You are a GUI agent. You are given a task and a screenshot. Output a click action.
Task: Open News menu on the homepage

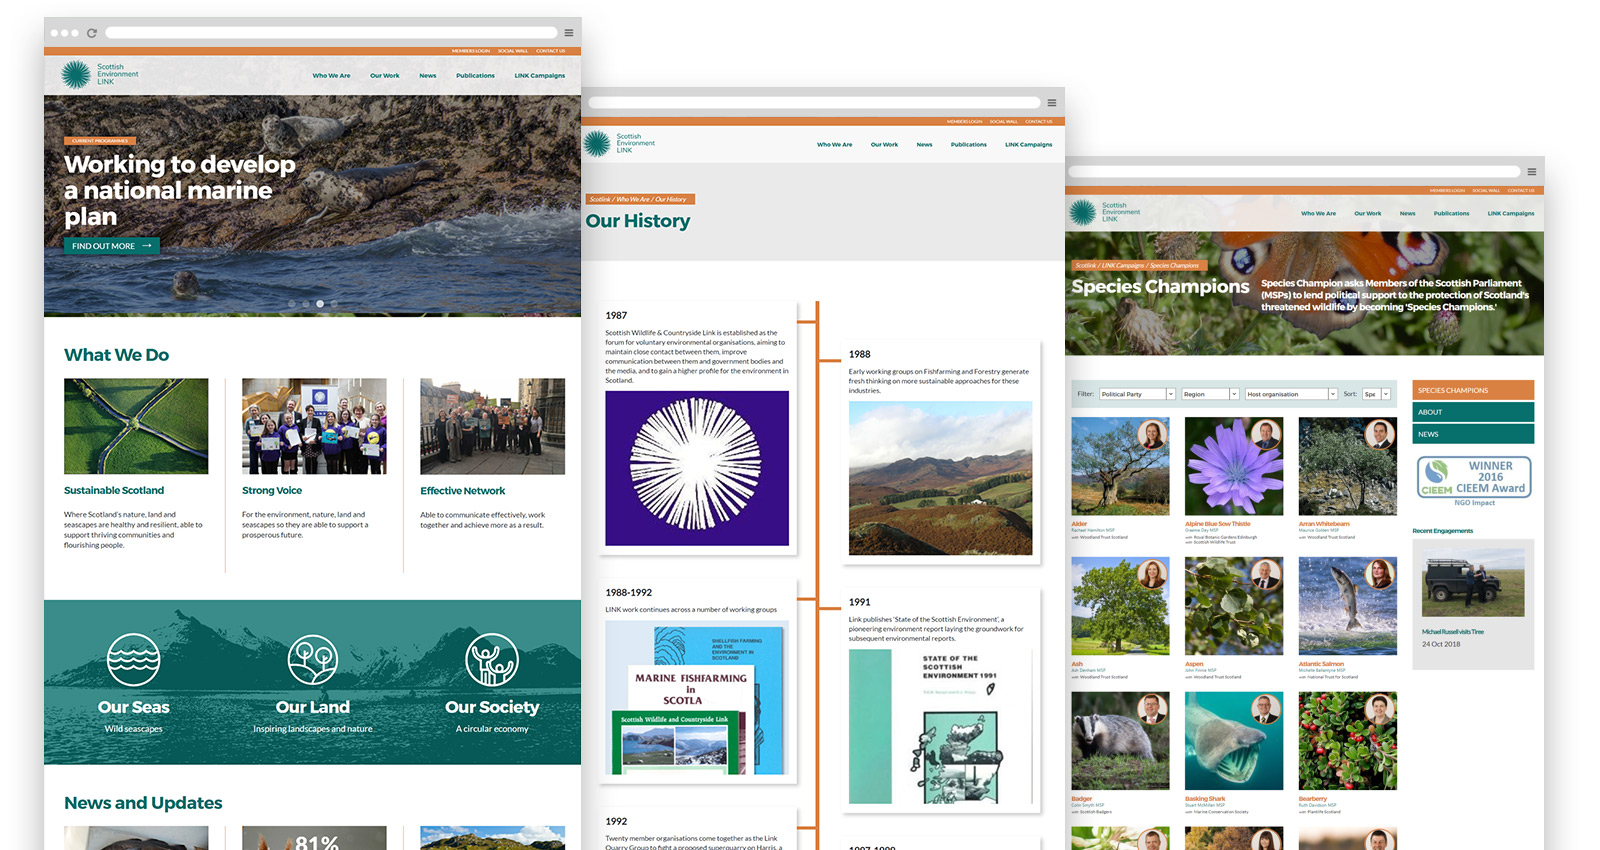point(427,75)
